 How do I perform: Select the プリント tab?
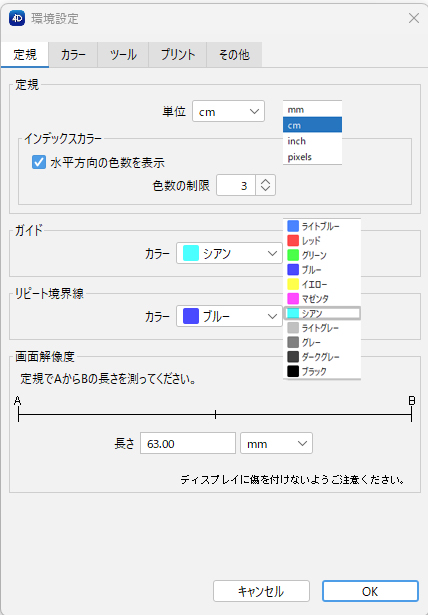click(178, 55)
